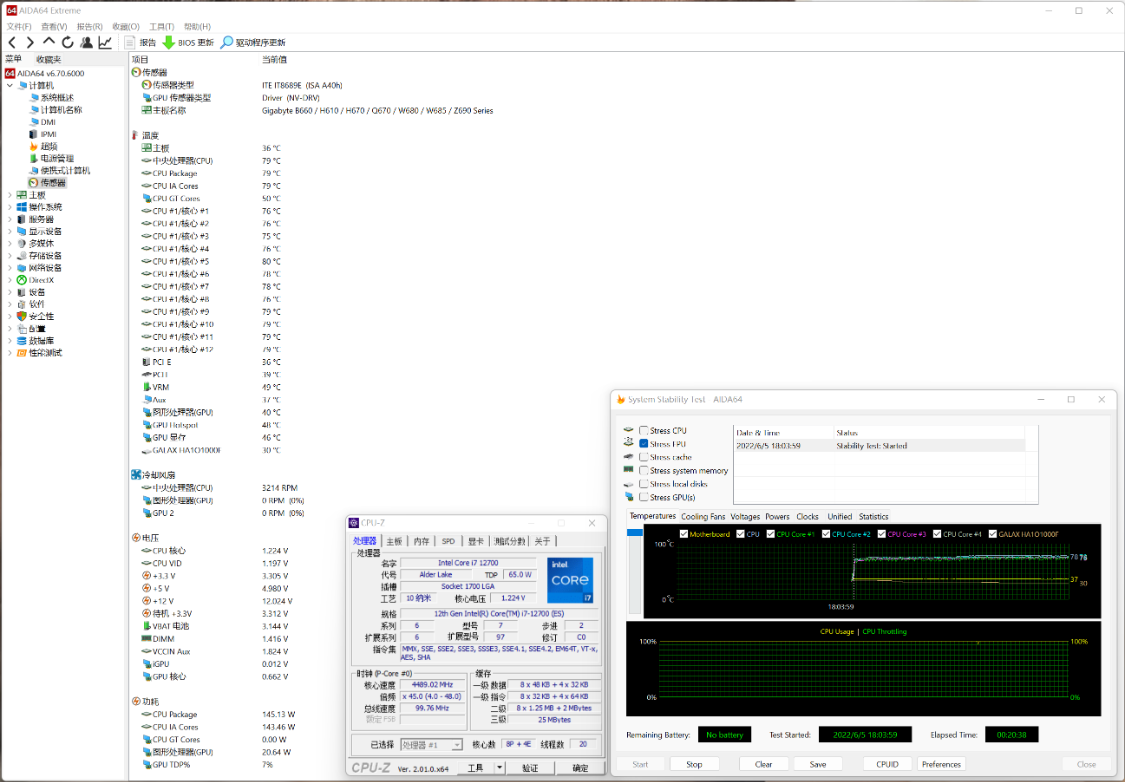Screen dimensions: 1125x782
Task: Select 电源管理 tree entry
Action: pyautogui.click(x=52, y=159)
